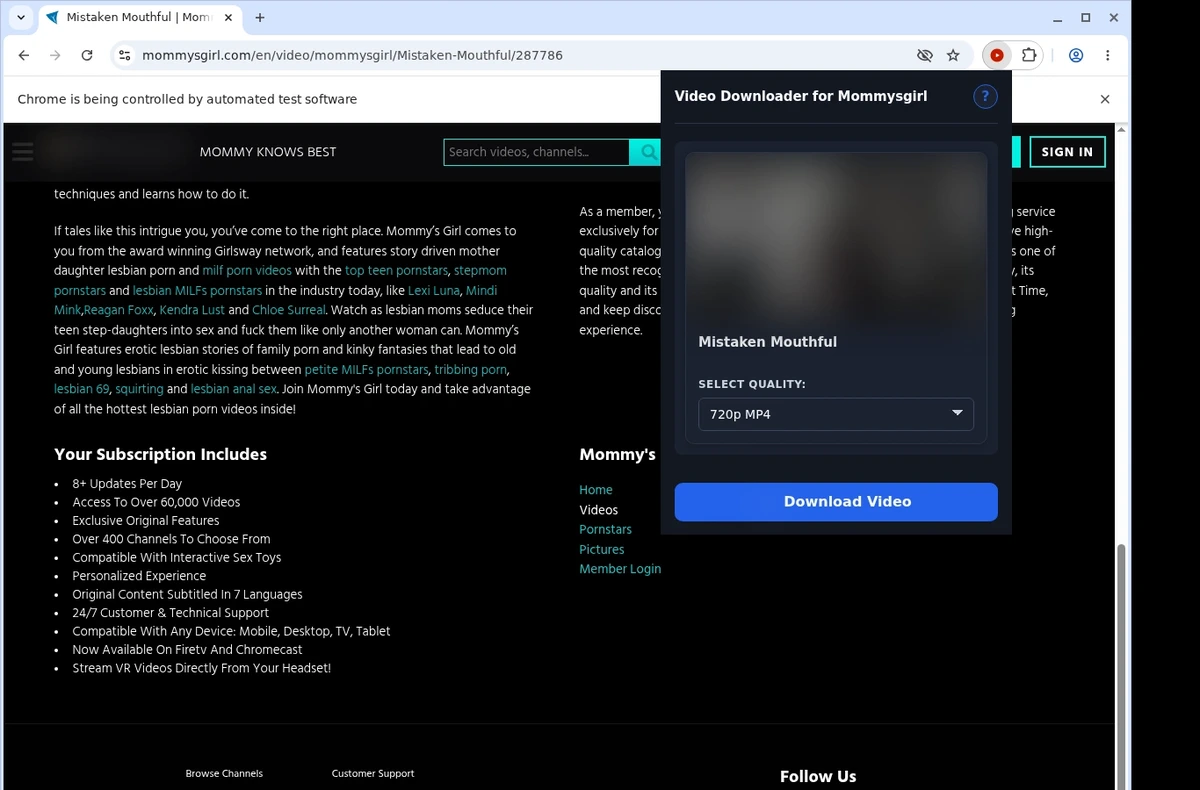This screenshot has width=1200, height=790.
Task: Dismiss the automated test software infobar
Action: click(1105, 99)
